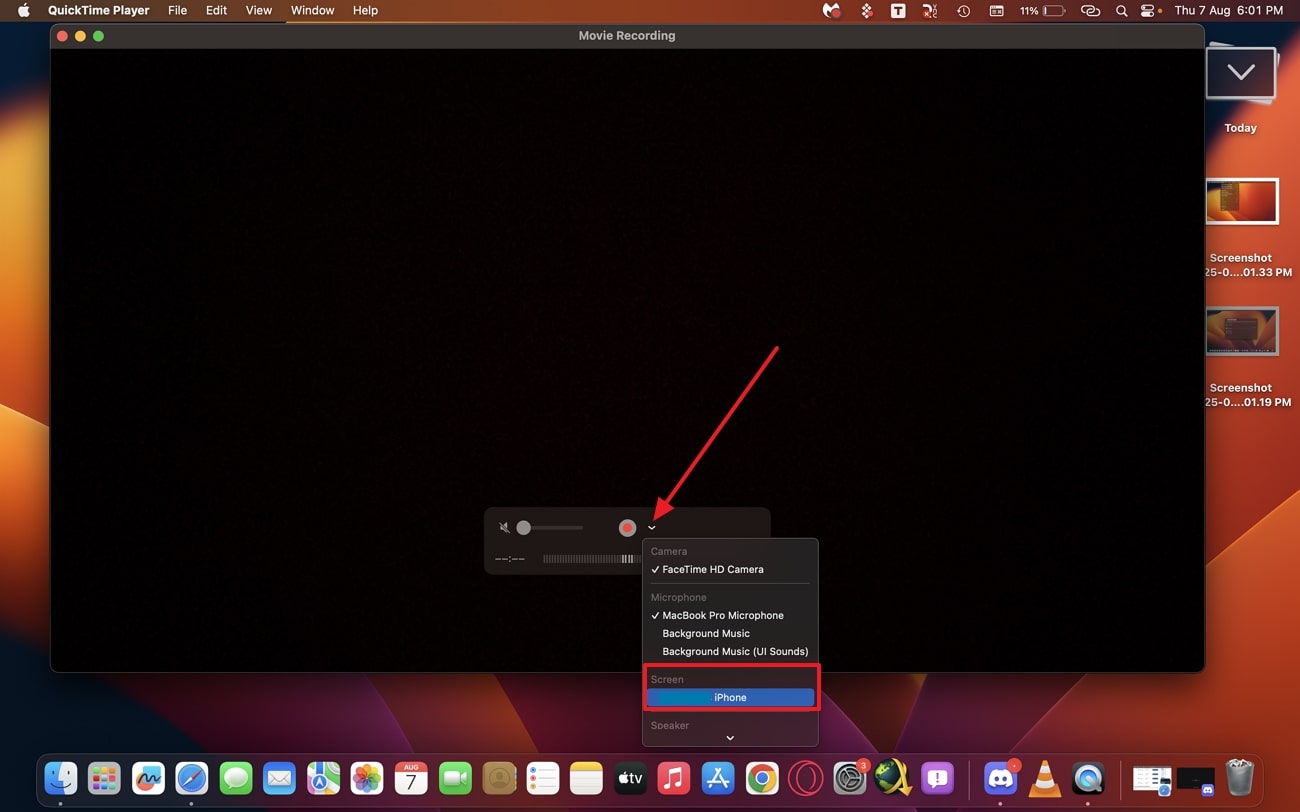Open Apple TV from the Dock

click(630, 778)
